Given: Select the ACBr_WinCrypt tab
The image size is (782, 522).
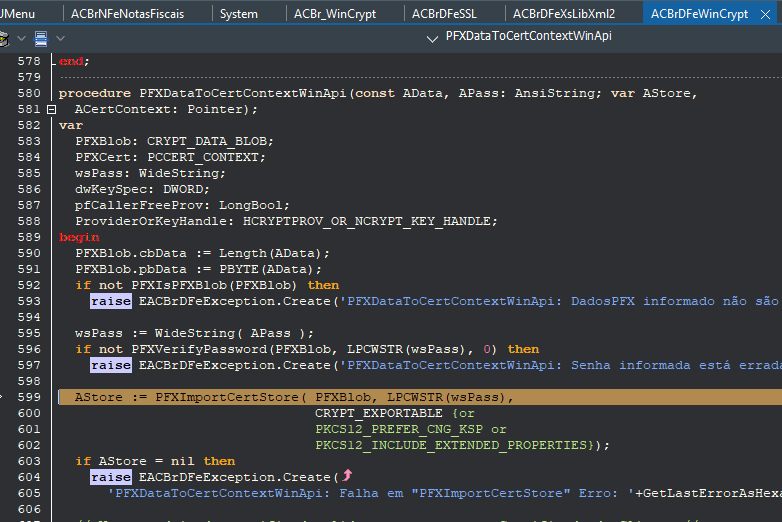Looking at the screenshot, I should tap(335, 14).
